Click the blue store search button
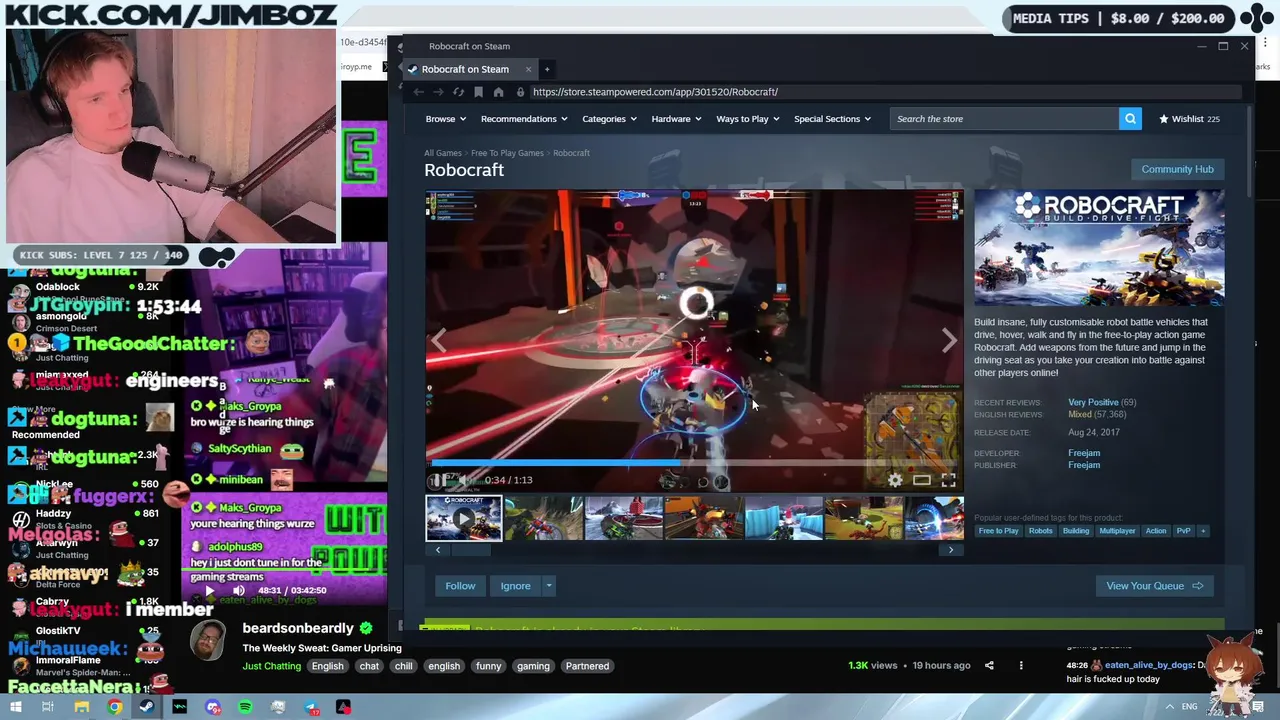Image resolution: width=1280 pixels, height=720 pixels. (1130, 119)
